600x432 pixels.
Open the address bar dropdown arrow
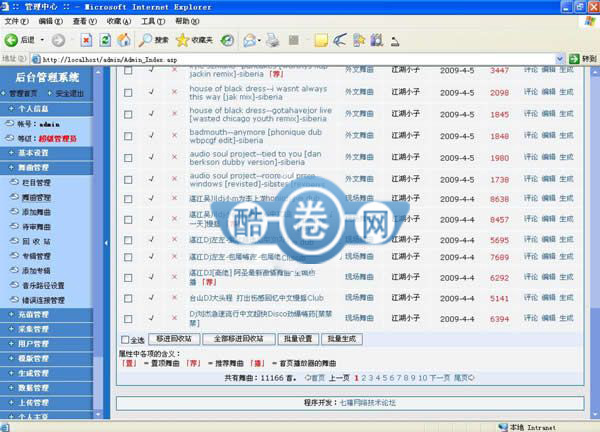[x=559, y=59]
